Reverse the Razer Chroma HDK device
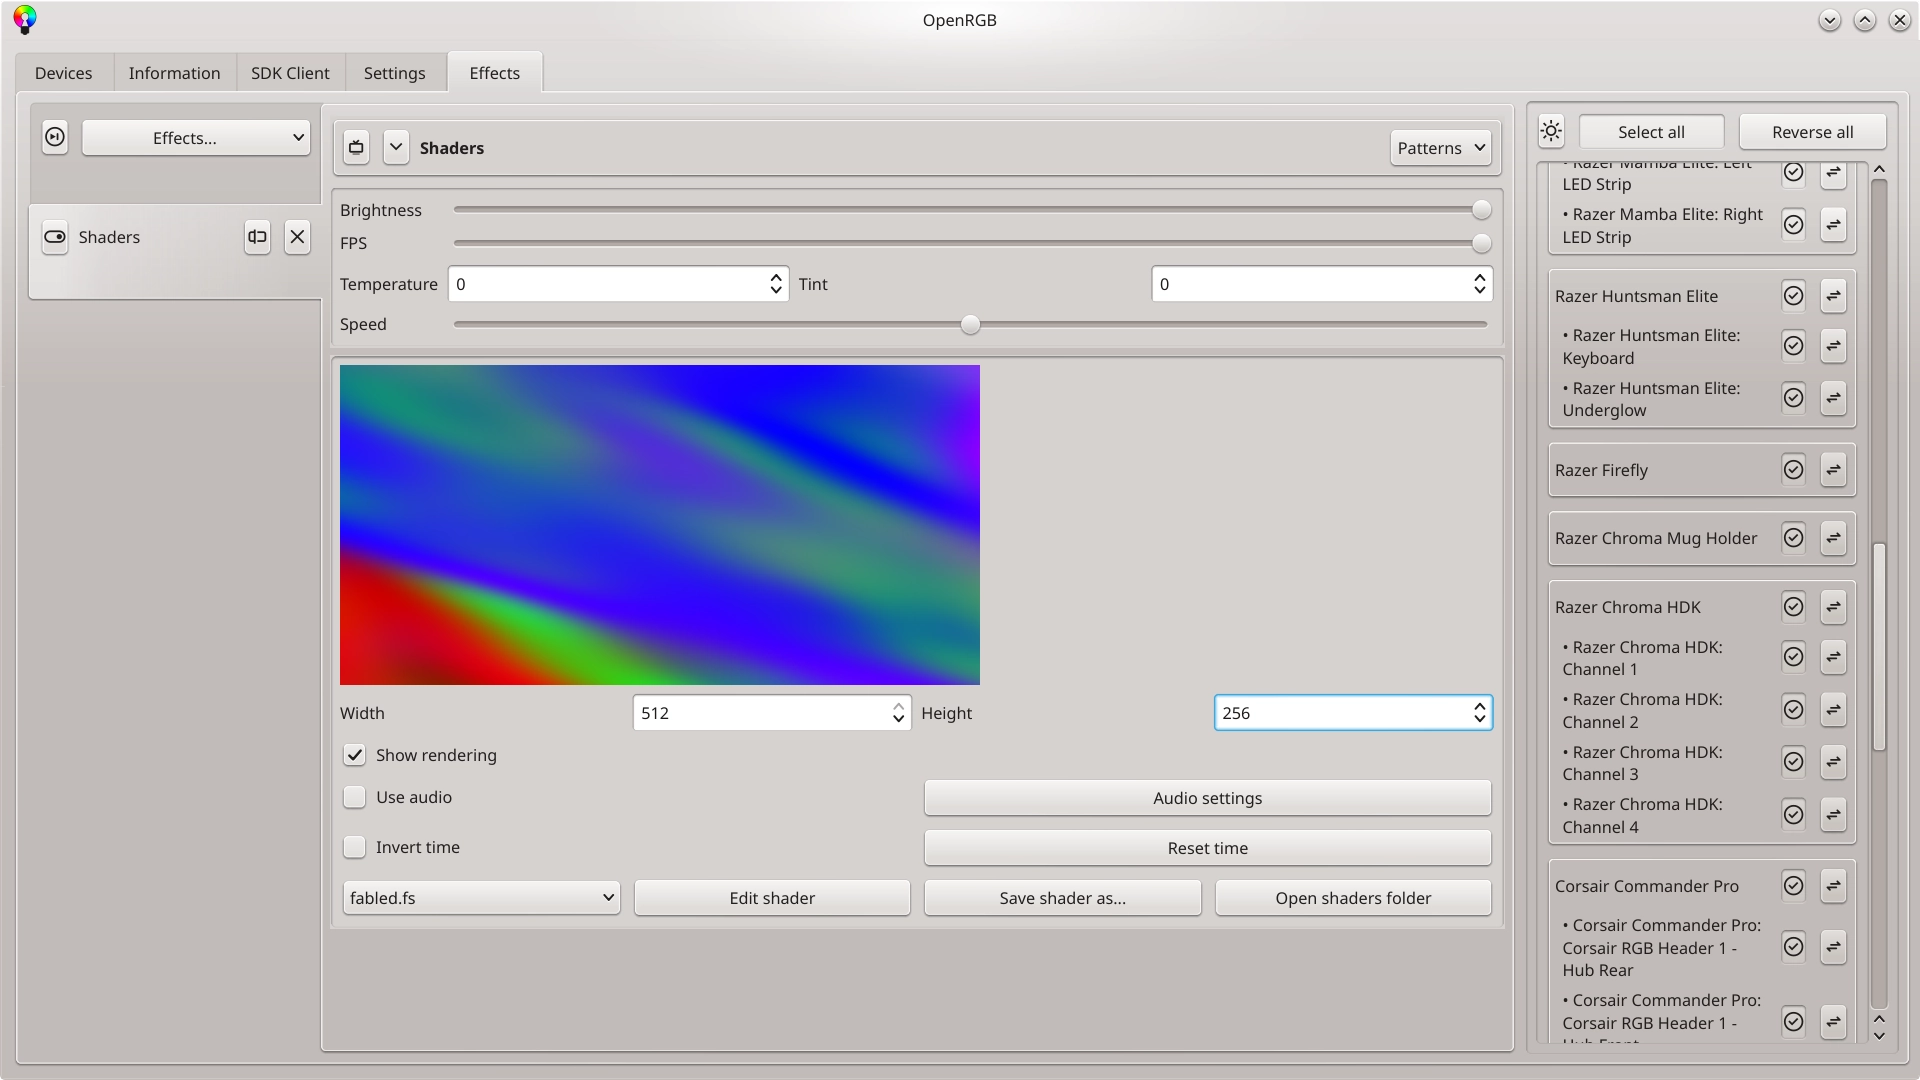1920x1080 pixels. pos(1833,607)
